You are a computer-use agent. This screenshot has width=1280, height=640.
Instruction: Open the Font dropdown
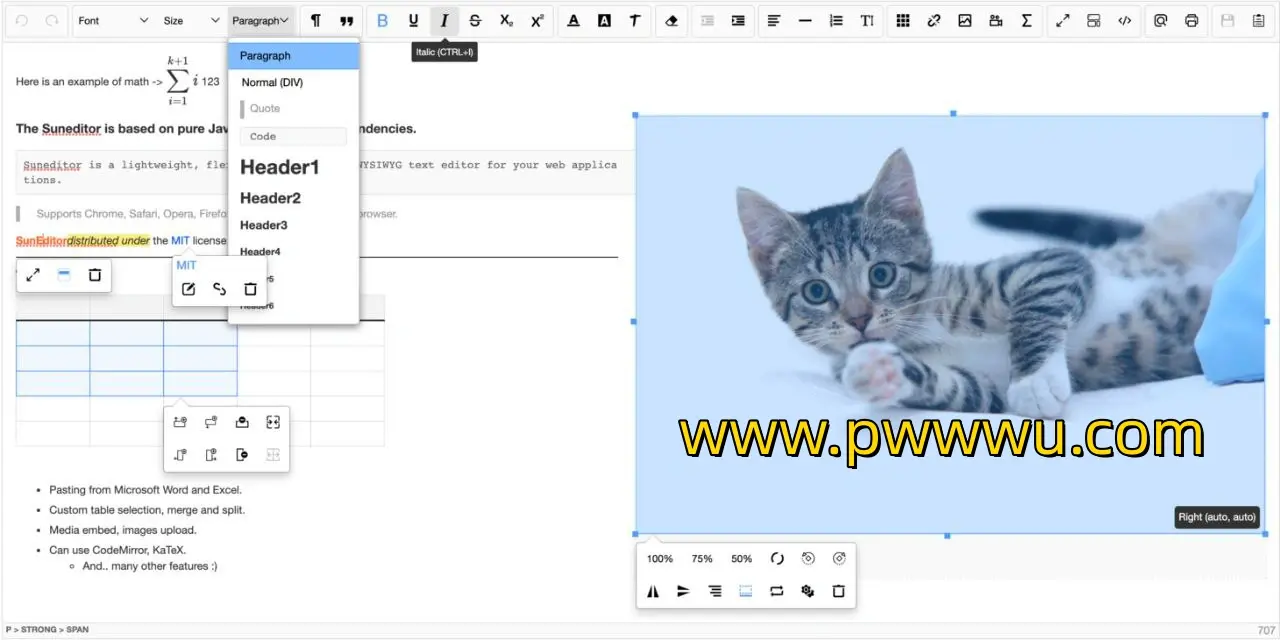(112, 21)
